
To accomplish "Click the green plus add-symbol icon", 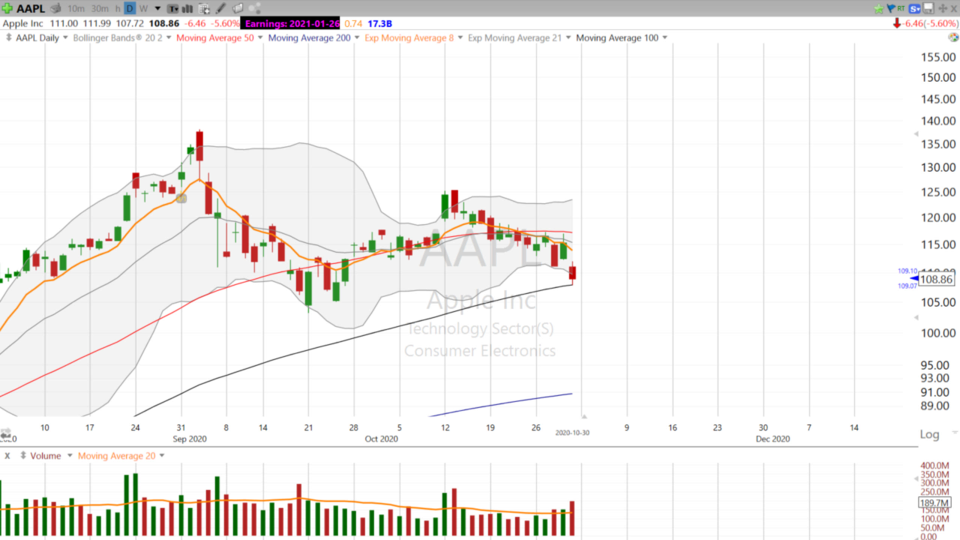I will [x=7, y=9].
